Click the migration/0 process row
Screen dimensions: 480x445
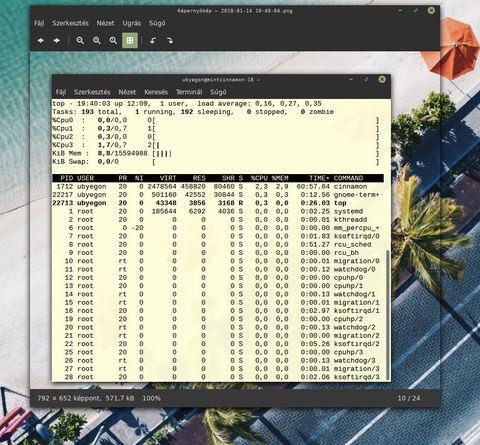coord(218,261)
